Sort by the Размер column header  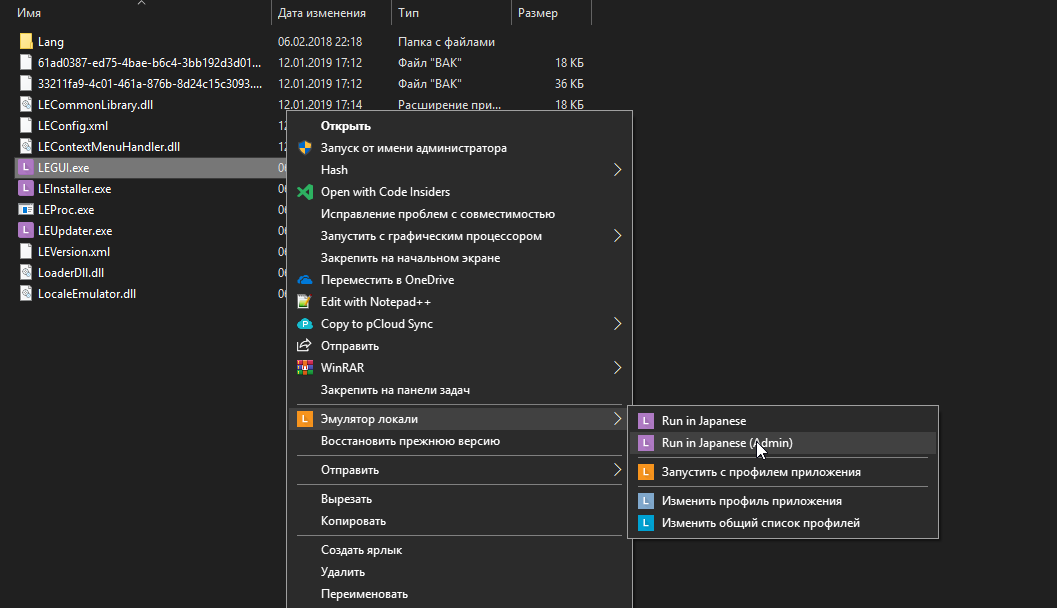(537, 13)
